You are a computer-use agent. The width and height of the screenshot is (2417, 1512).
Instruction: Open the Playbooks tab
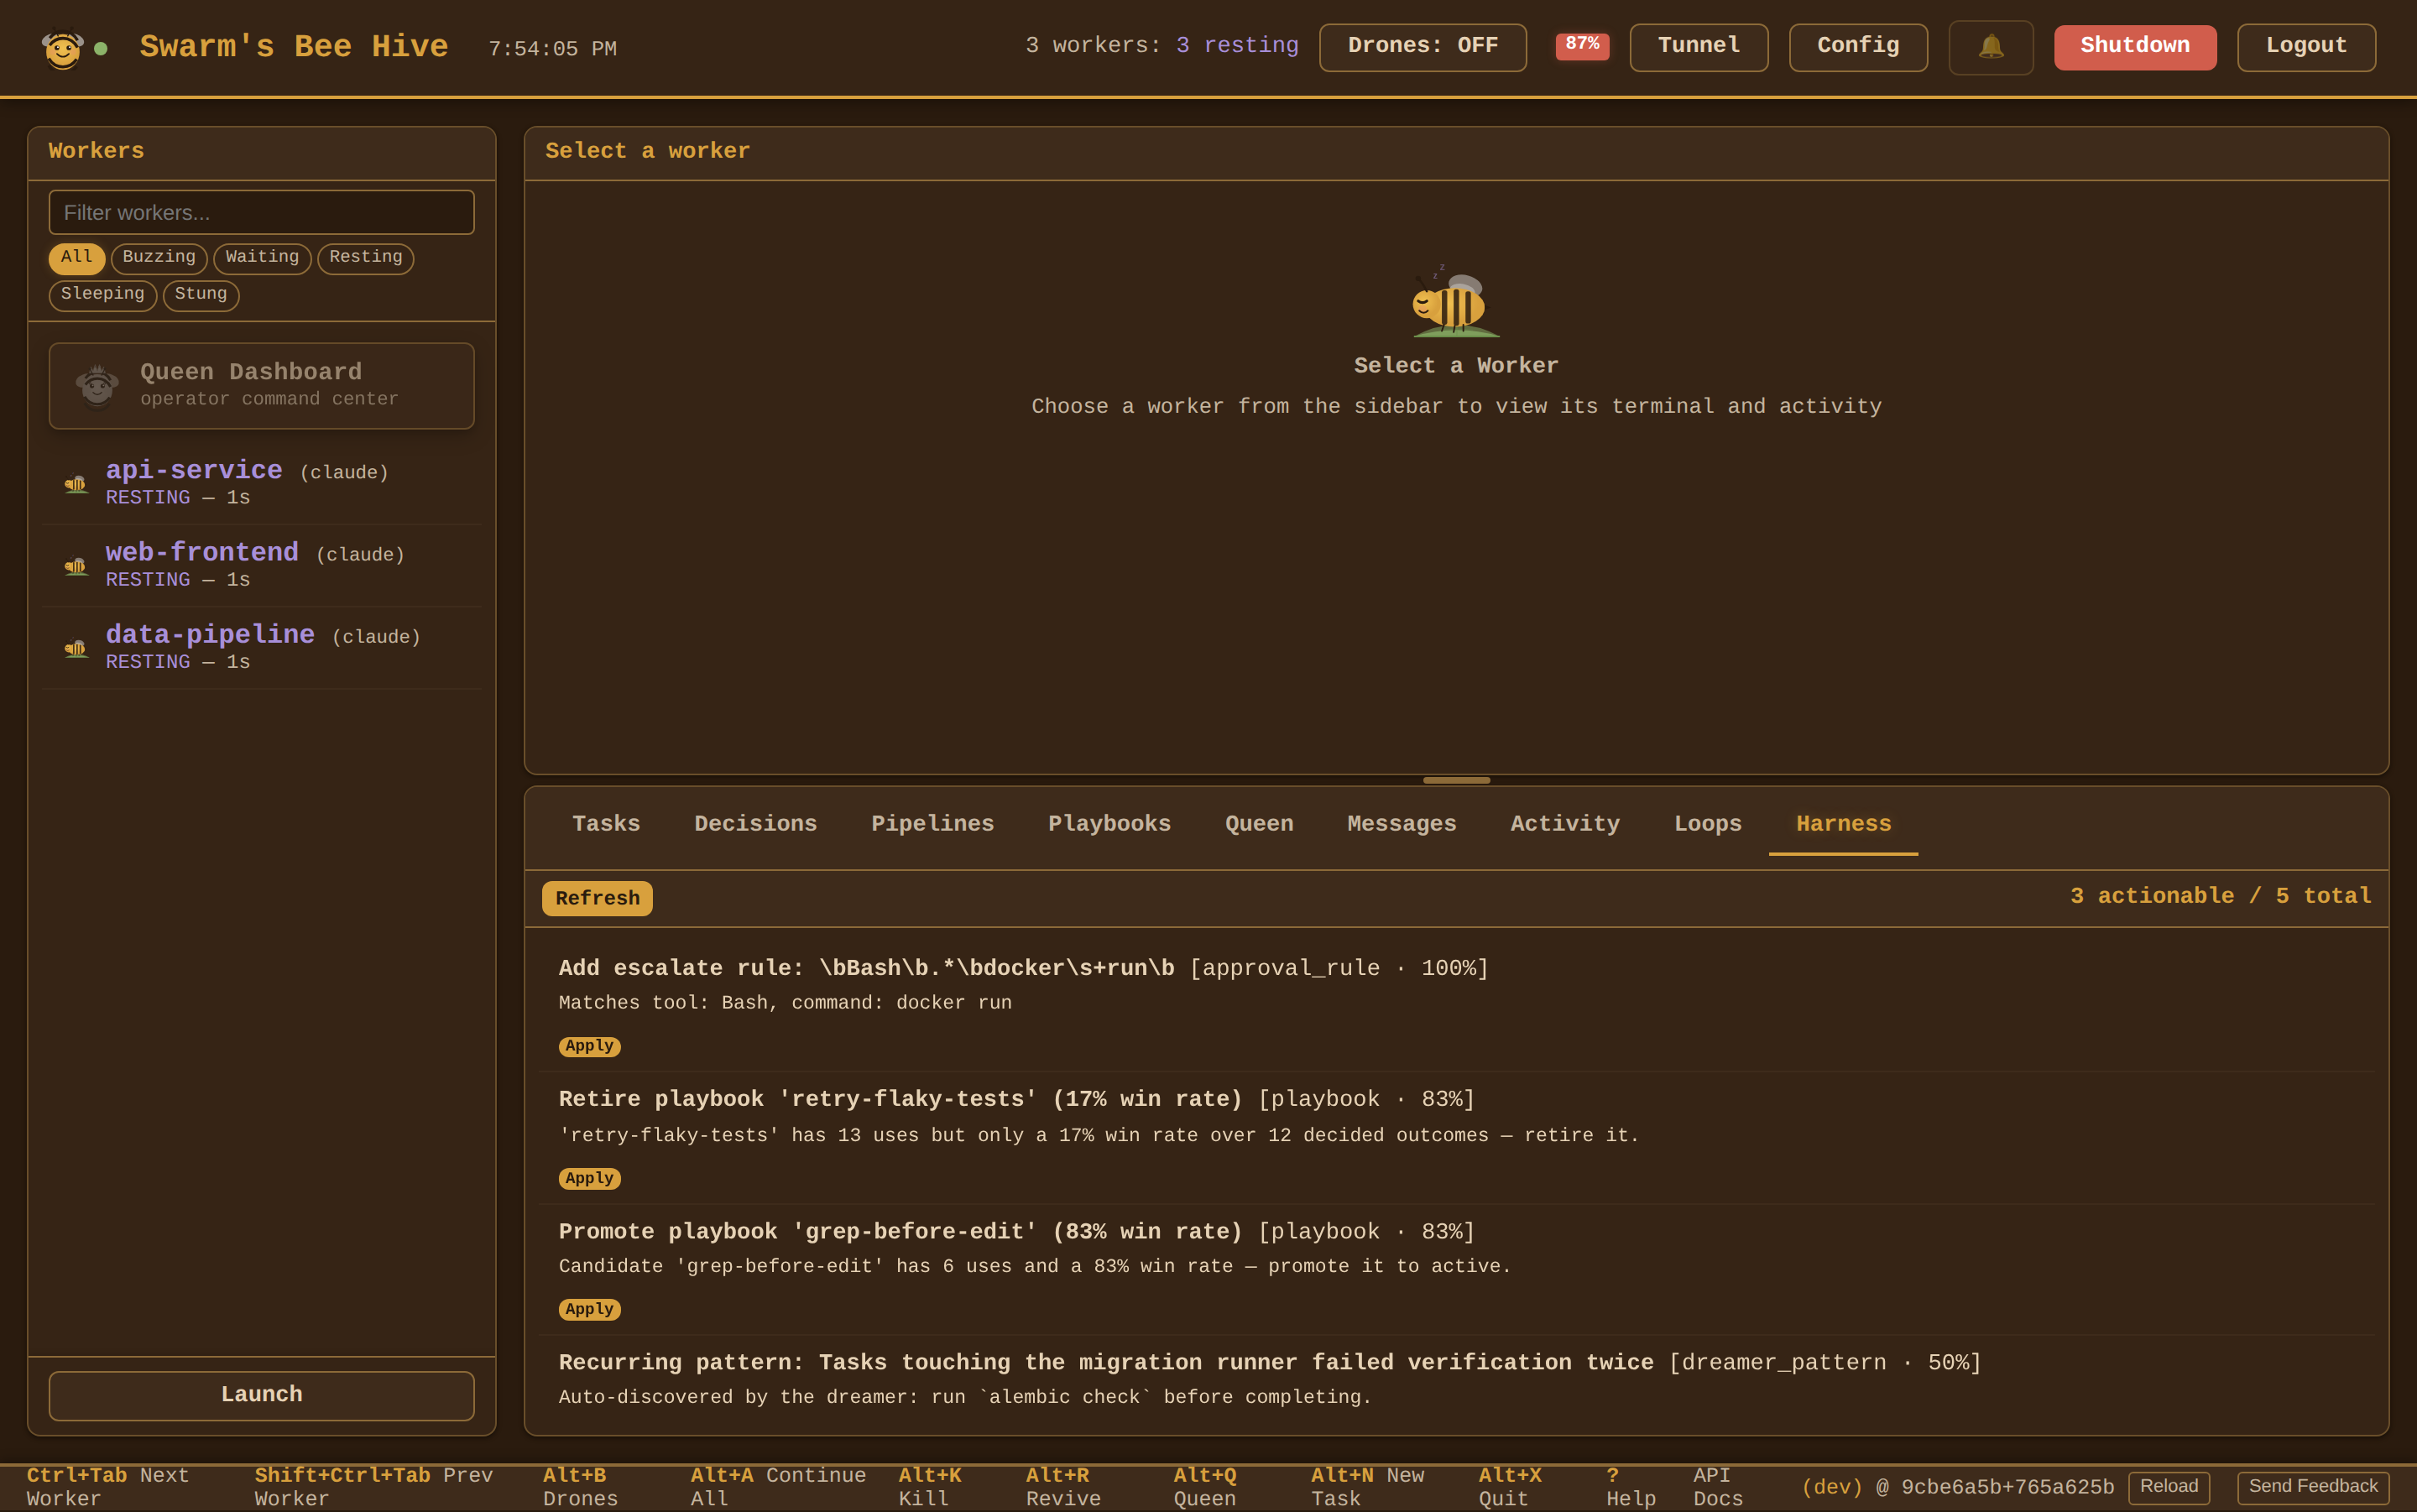[1109, 824]
